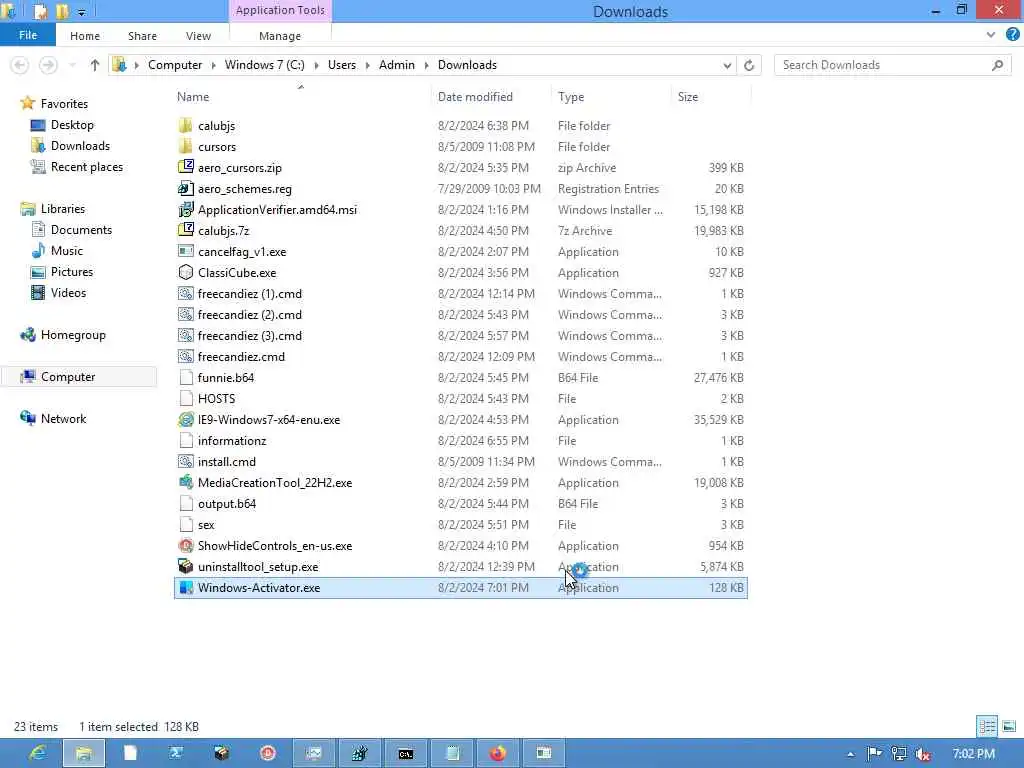Click the search magnifier icon
The height and width of the screenshot is (768, 1024).
coord(997,65)
